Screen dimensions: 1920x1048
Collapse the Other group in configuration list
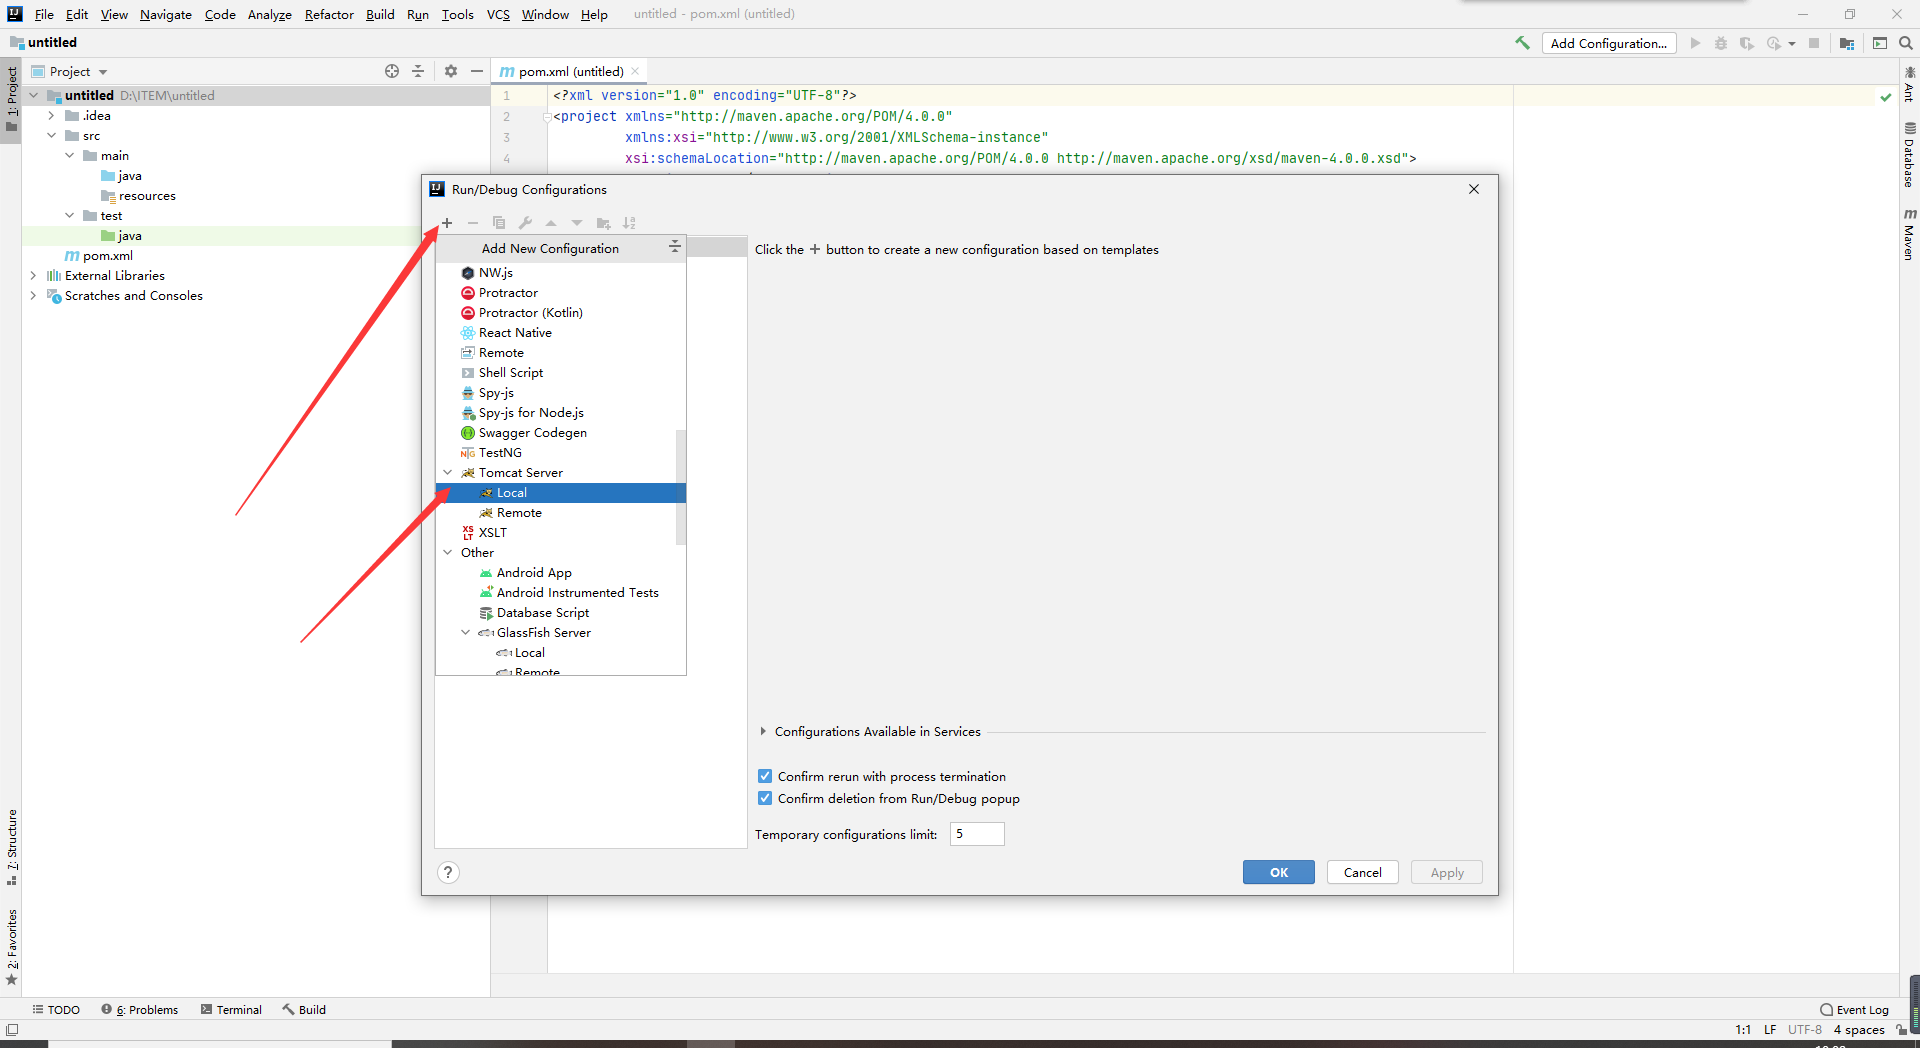[448, 552]
